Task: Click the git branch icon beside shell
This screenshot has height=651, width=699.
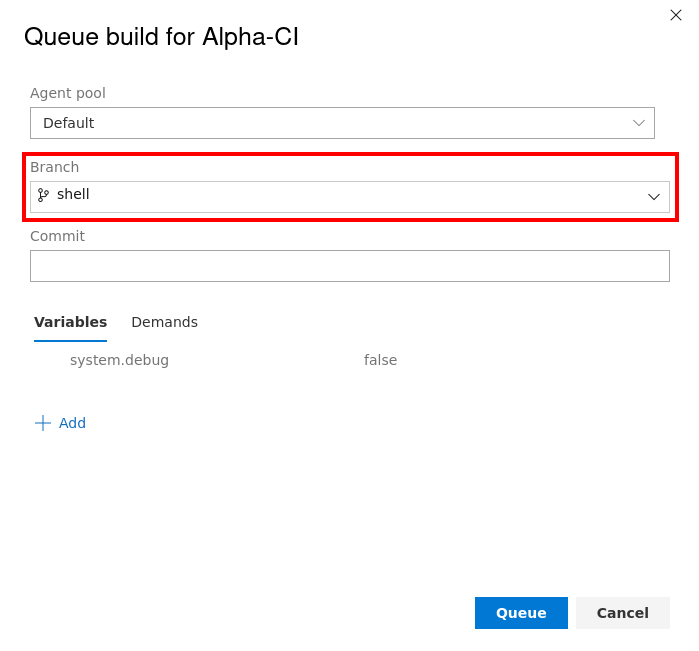Action: coord(43,195)
